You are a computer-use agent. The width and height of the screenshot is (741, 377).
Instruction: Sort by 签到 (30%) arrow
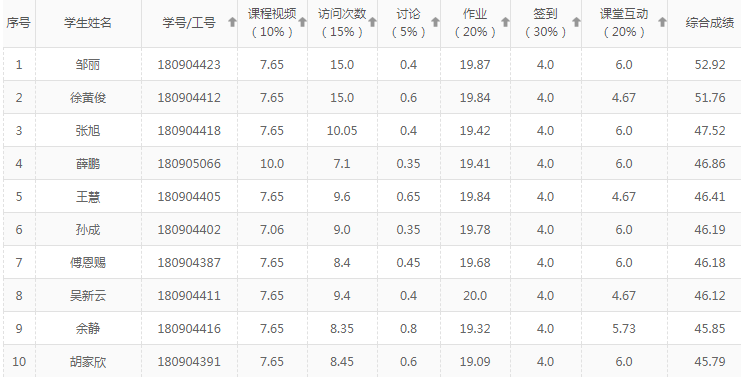point(576,22)
